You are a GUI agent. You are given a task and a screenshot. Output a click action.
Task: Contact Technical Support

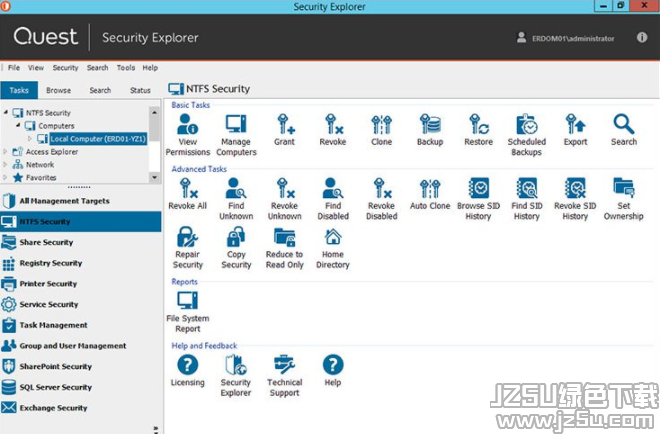[x=285, y=375]
